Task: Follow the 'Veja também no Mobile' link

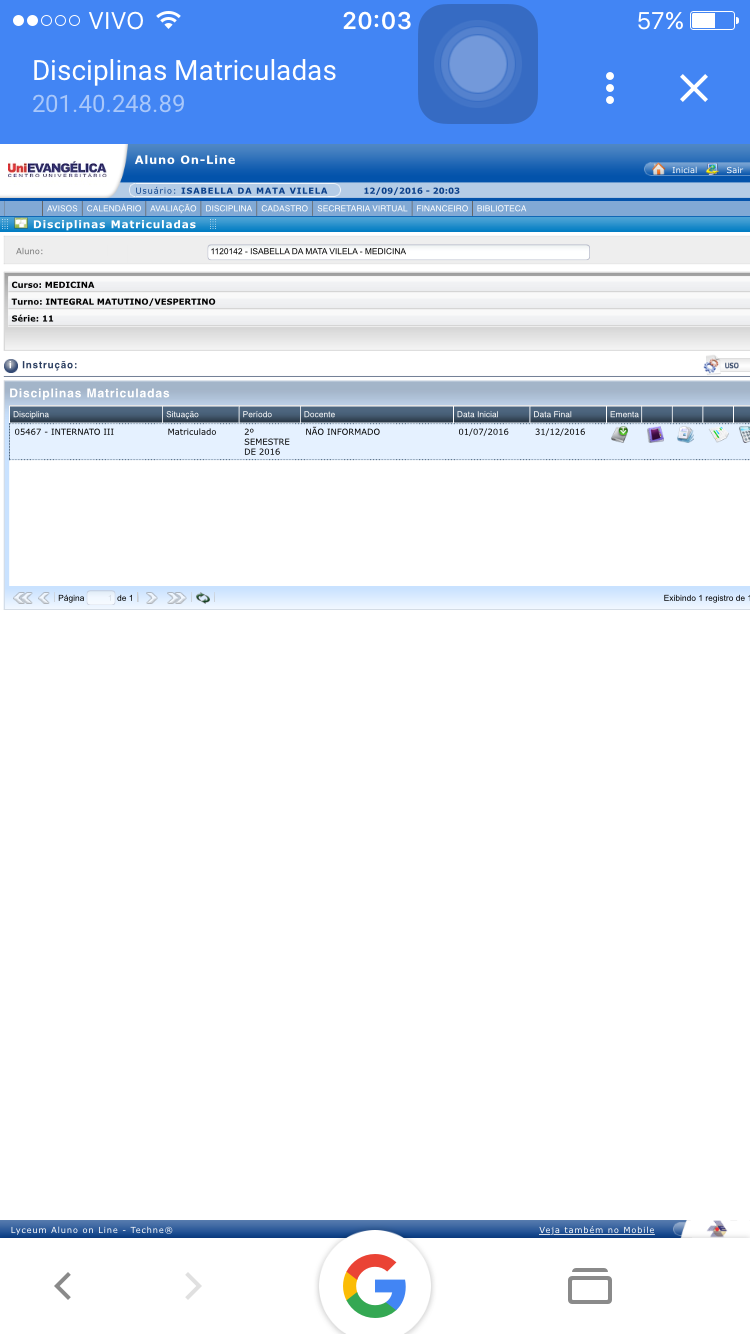Action: (x=596, y=1230)
